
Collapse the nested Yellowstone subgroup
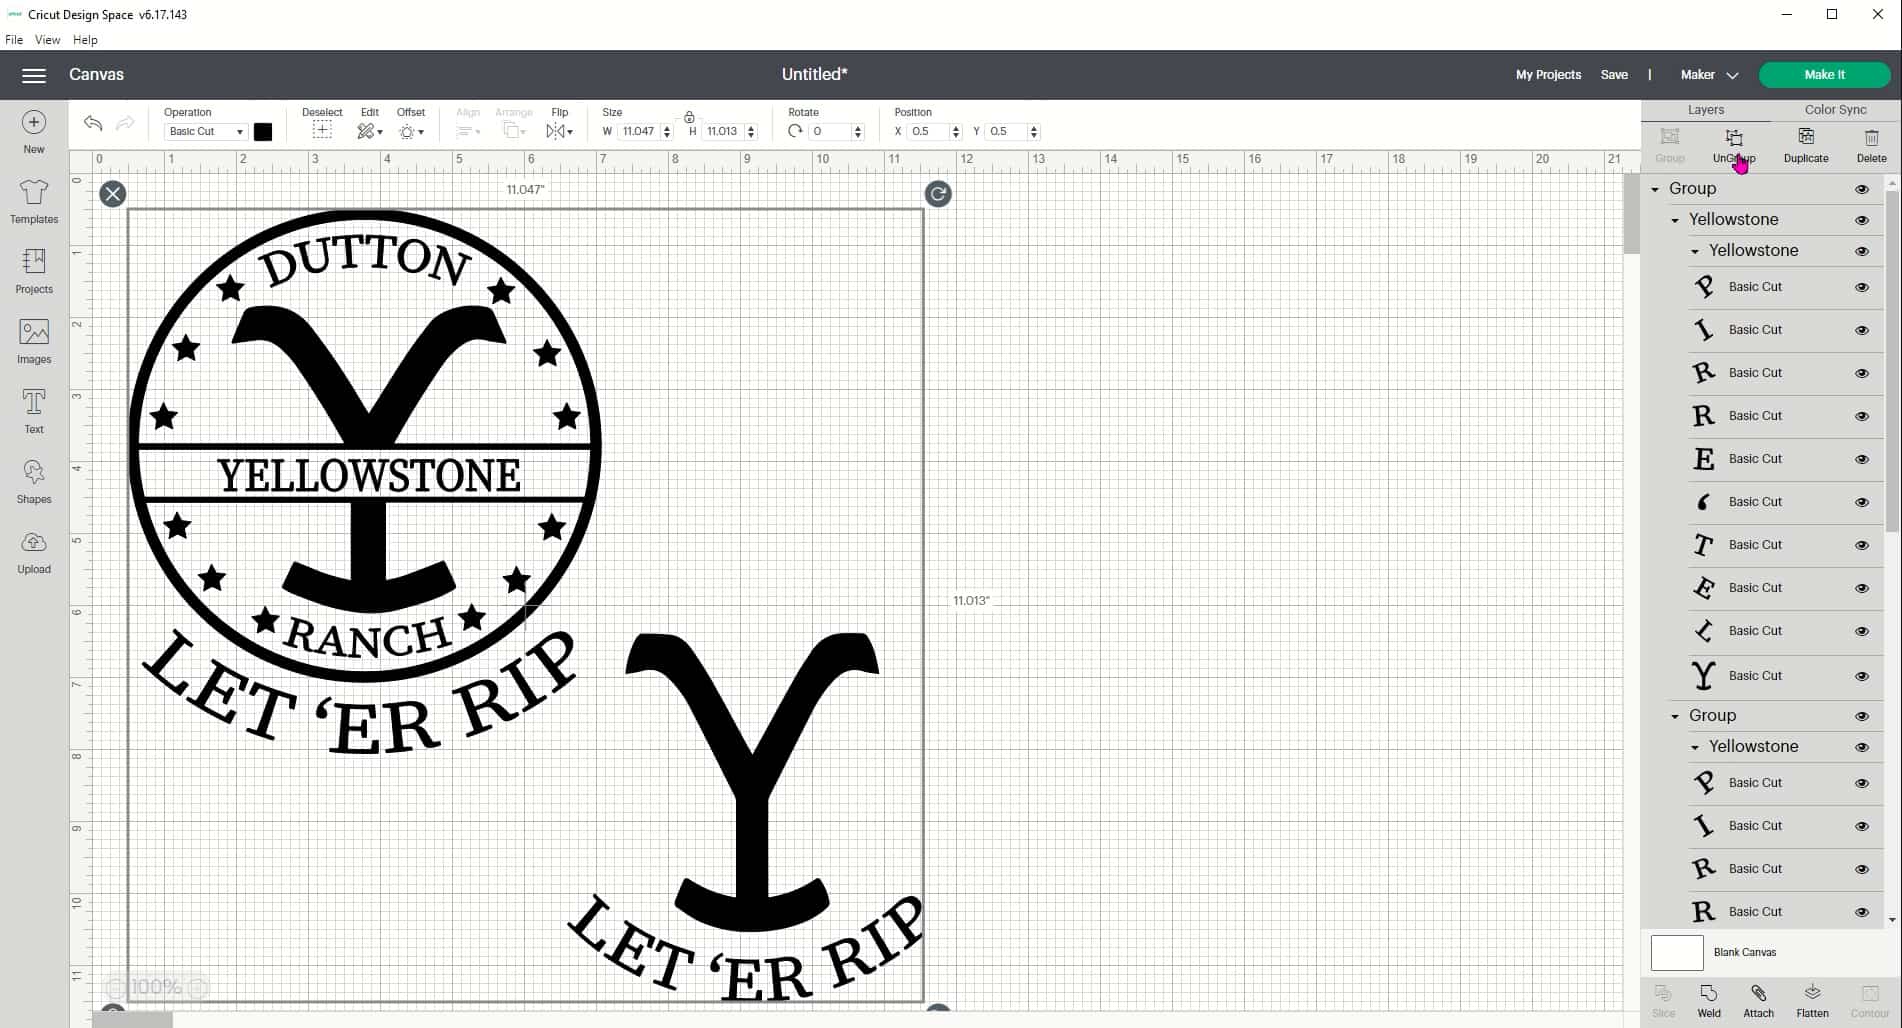(1695, 251)
